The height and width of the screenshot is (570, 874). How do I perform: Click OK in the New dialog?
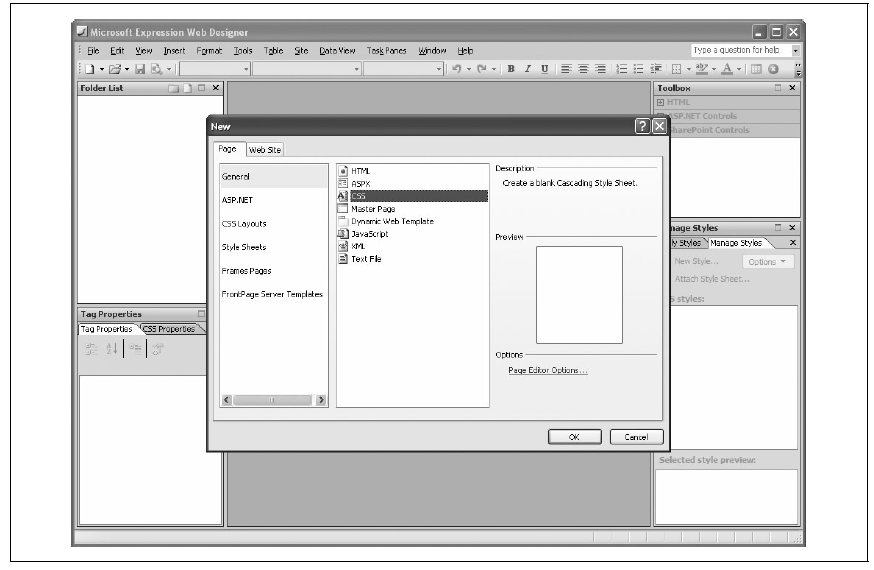[574, 437]
